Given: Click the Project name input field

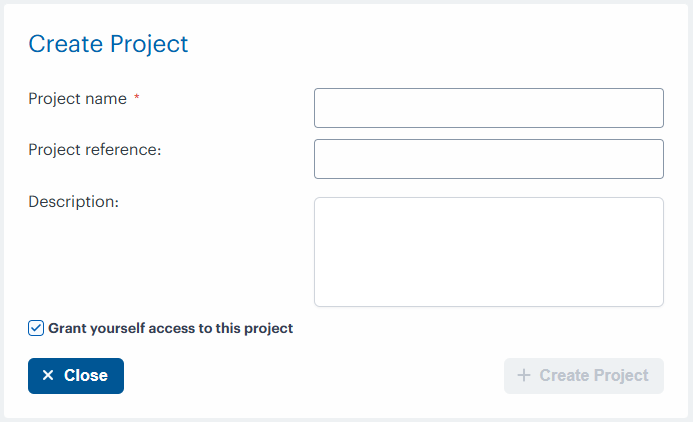Looking at the screenshot, I should 488,108.
